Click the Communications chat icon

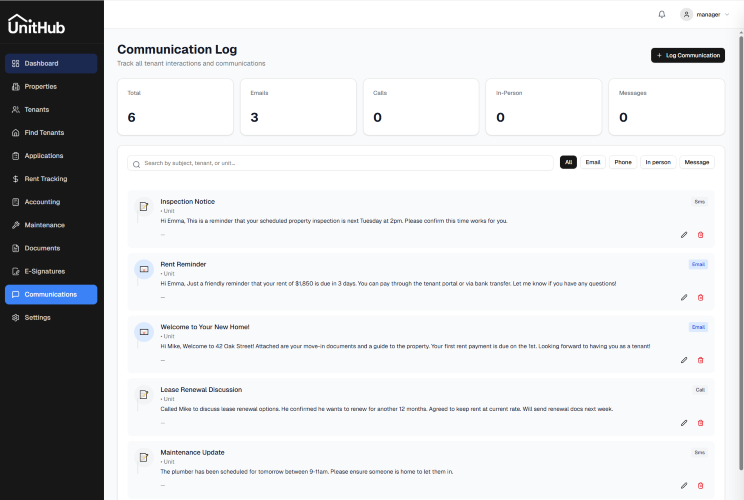click(x=16, y=294)
